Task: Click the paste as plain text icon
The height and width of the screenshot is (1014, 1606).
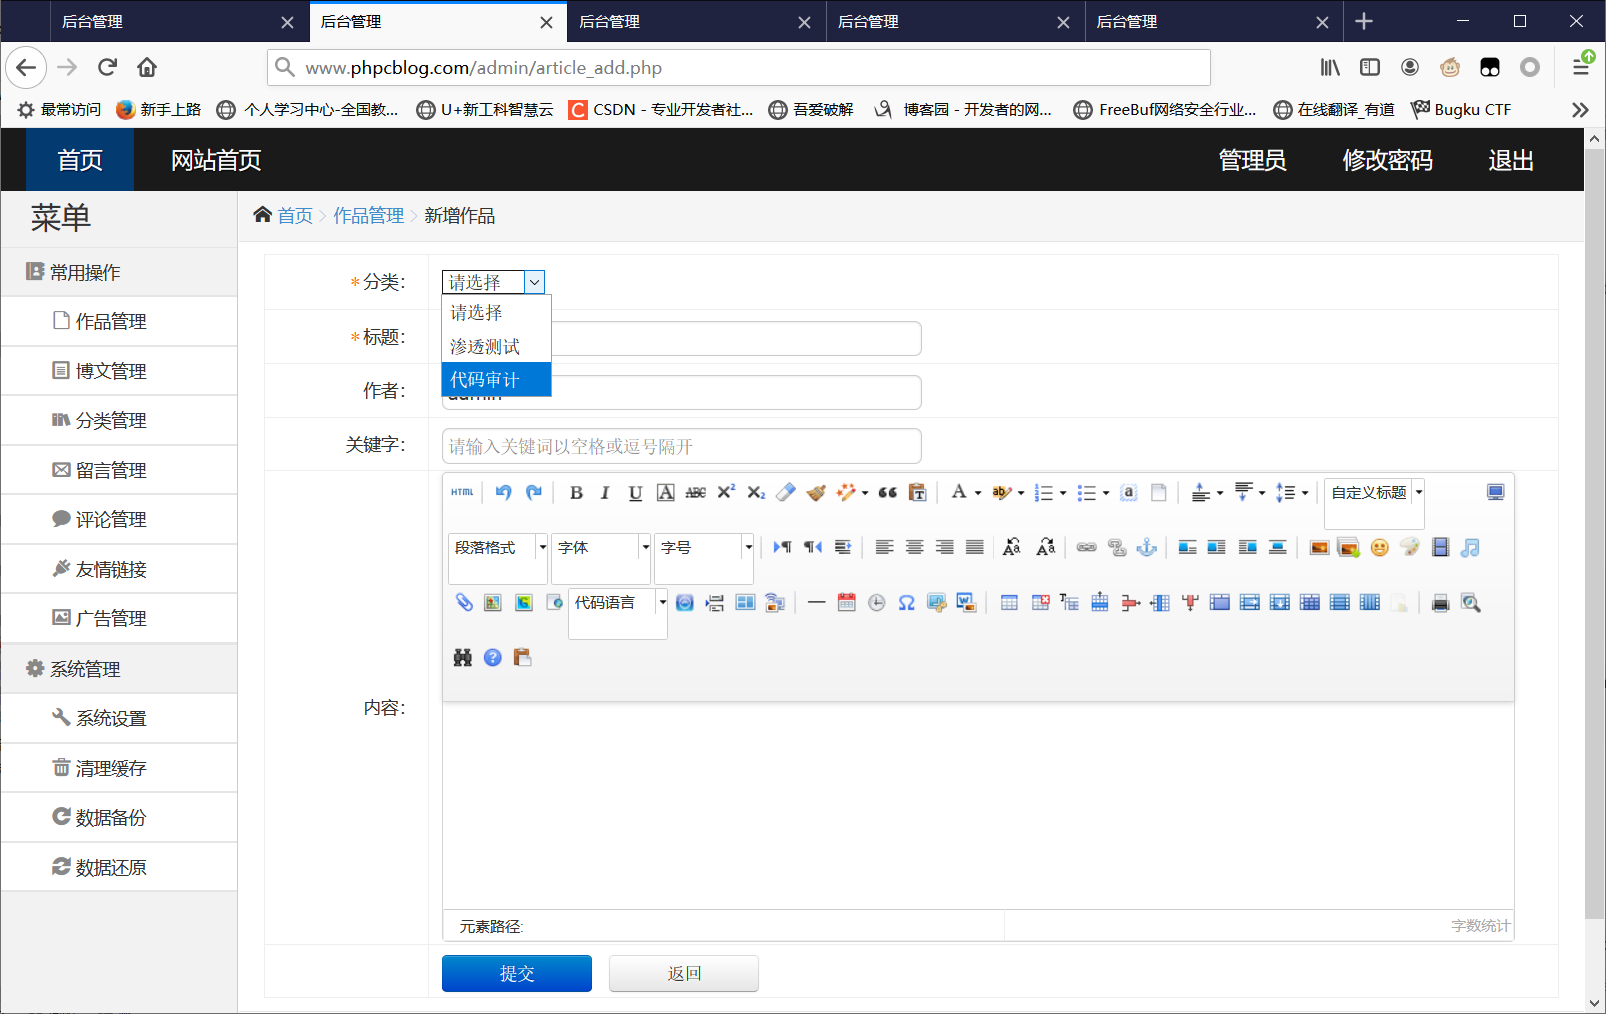Action: point(917,492)
